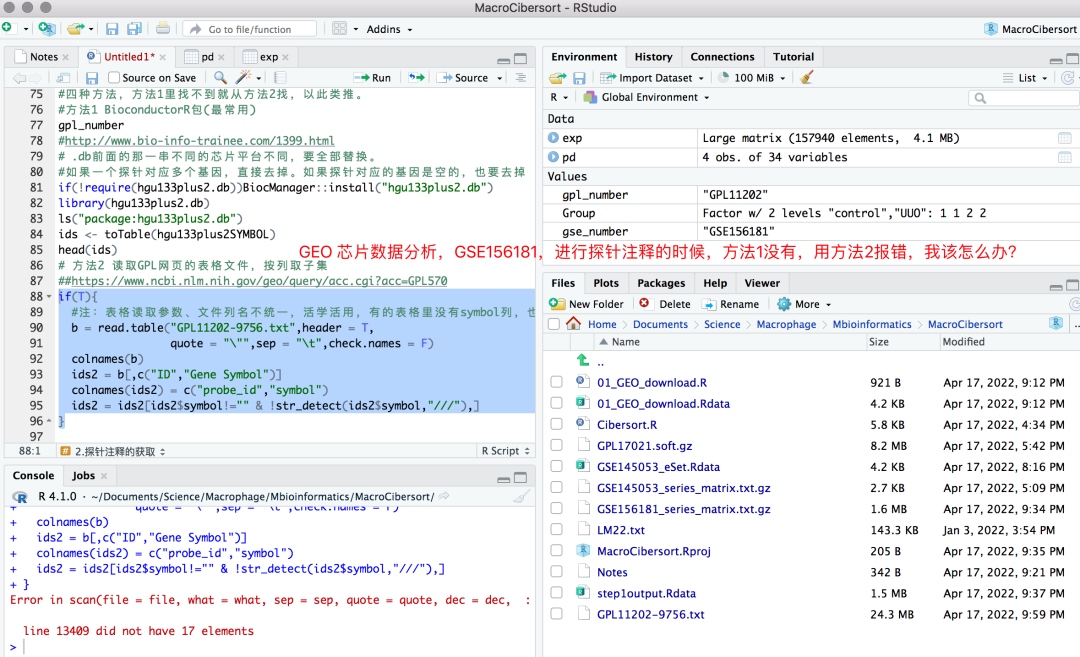Save the current document from main toolbar
The image size is (1080, 657).
pyautogui.click(x=112, y=29)
